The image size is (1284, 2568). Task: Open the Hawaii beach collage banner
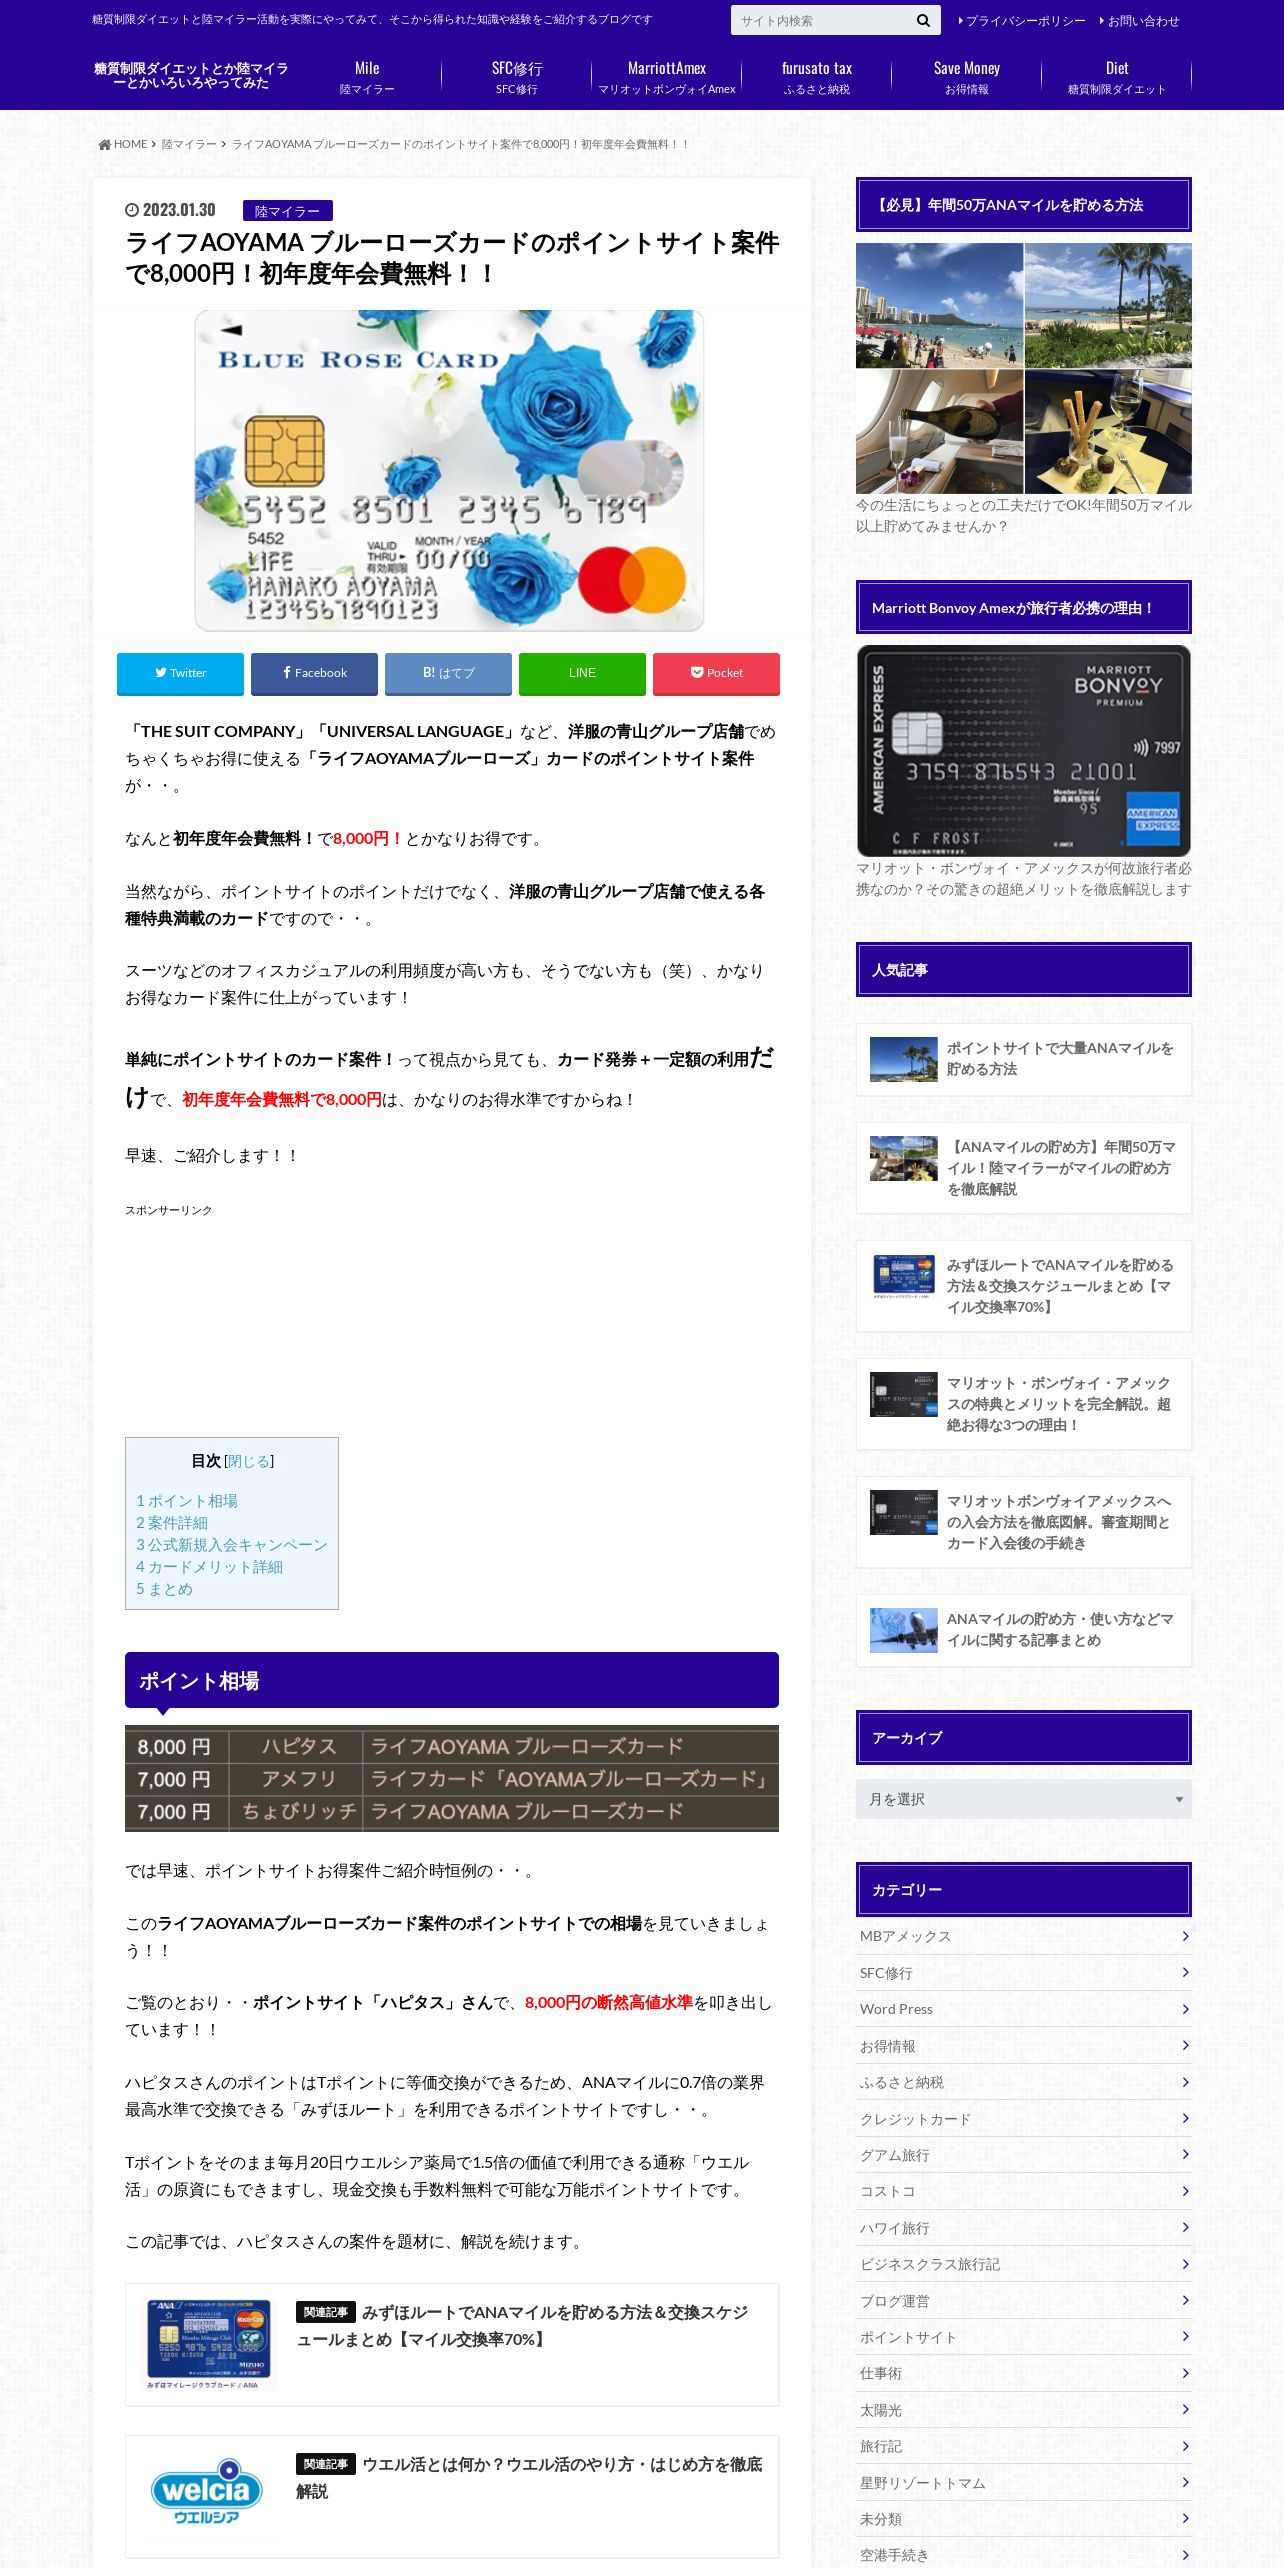coord(1023,368)
